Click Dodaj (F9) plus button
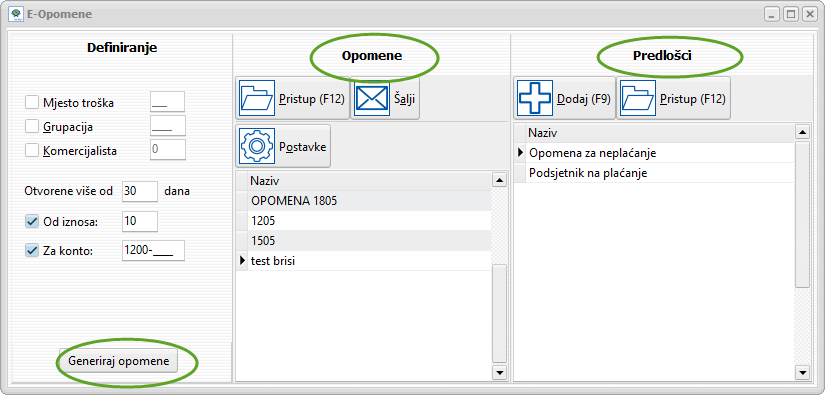 pyautogui.click(x=564, y=99)
